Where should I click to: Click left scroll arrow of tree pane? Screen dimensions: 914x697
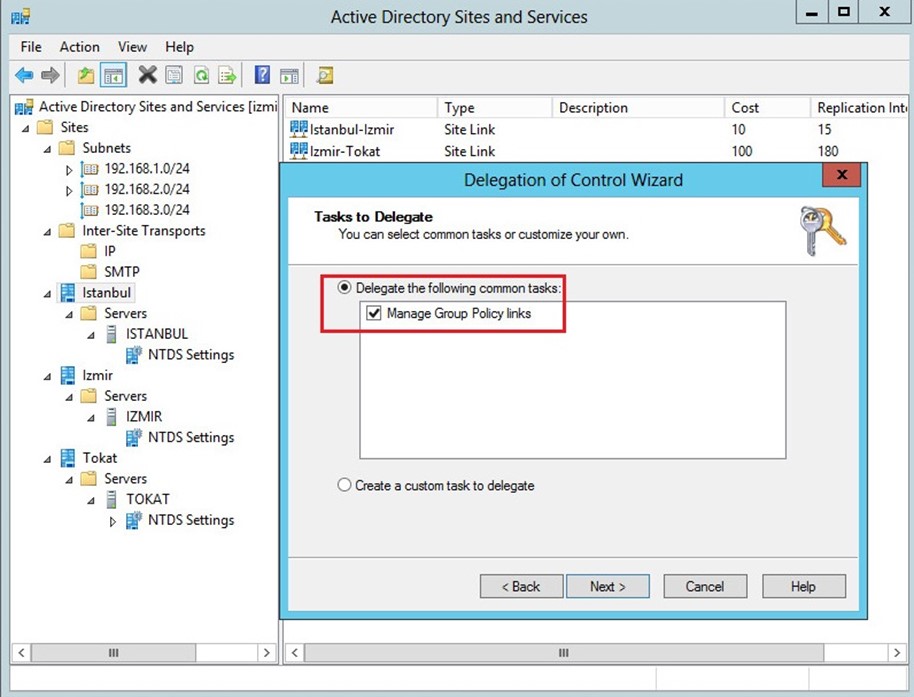click(22, 652)
